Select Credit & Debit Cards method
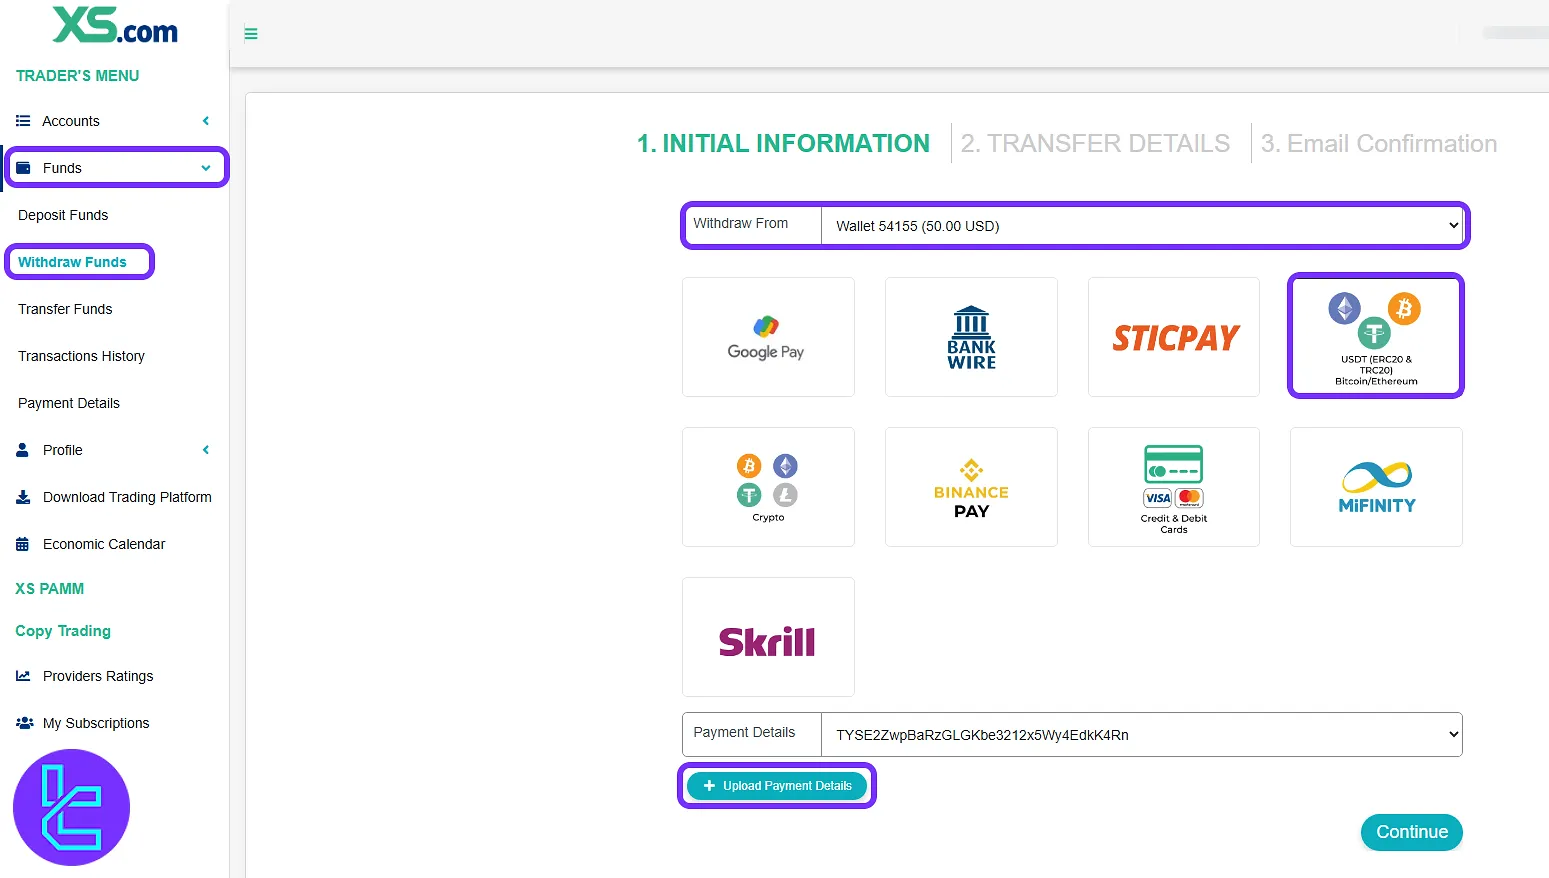Screen dimensions: 1549x878 tap(1174, 487)
